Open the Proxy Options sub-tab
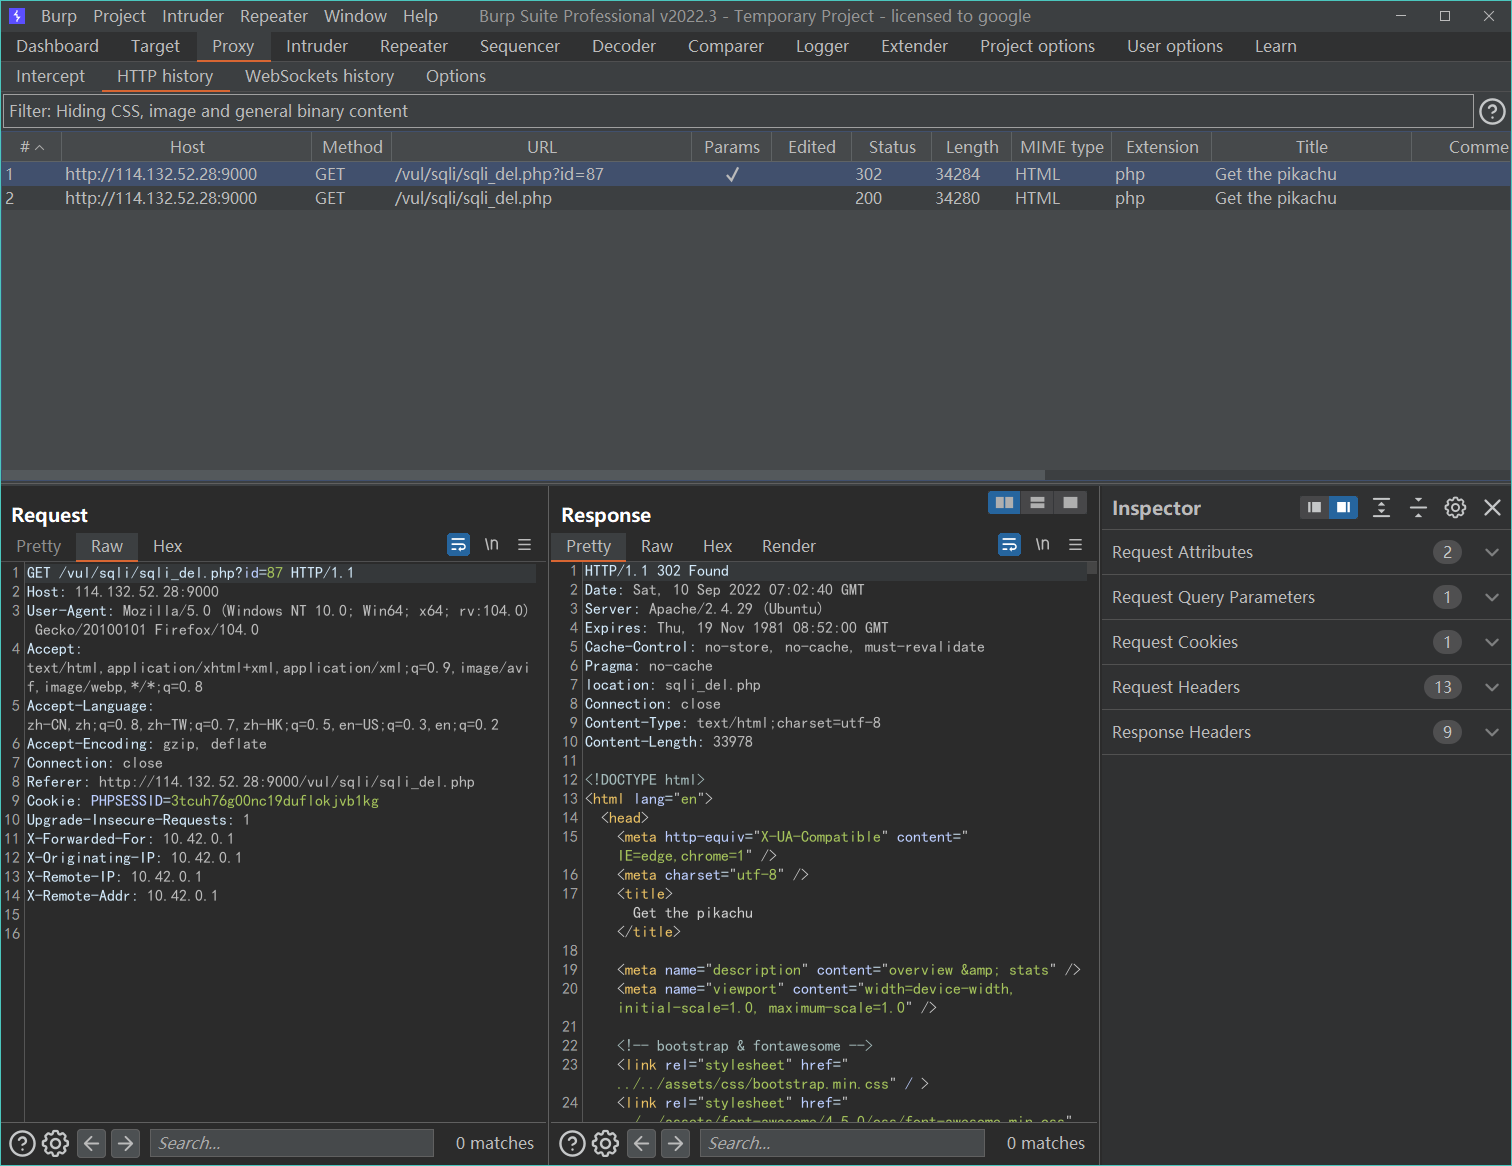This screenshot has width=1512, height=1166. pyautogui.click(x=455, y=76)
